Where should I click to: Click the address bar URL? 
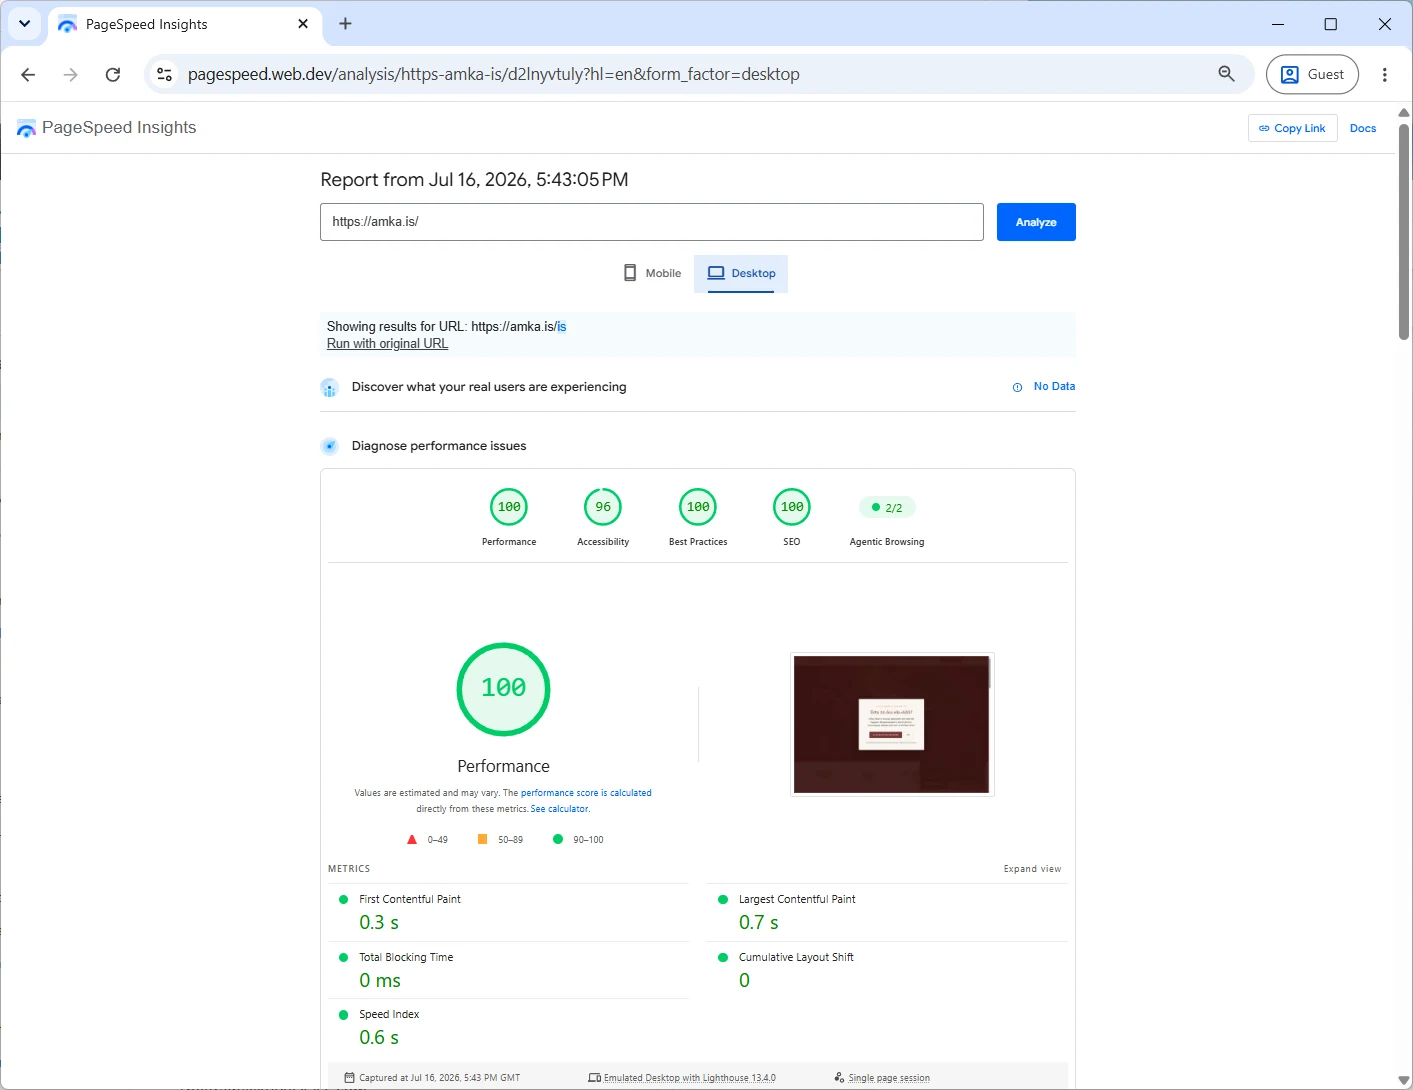click(493, 74)
